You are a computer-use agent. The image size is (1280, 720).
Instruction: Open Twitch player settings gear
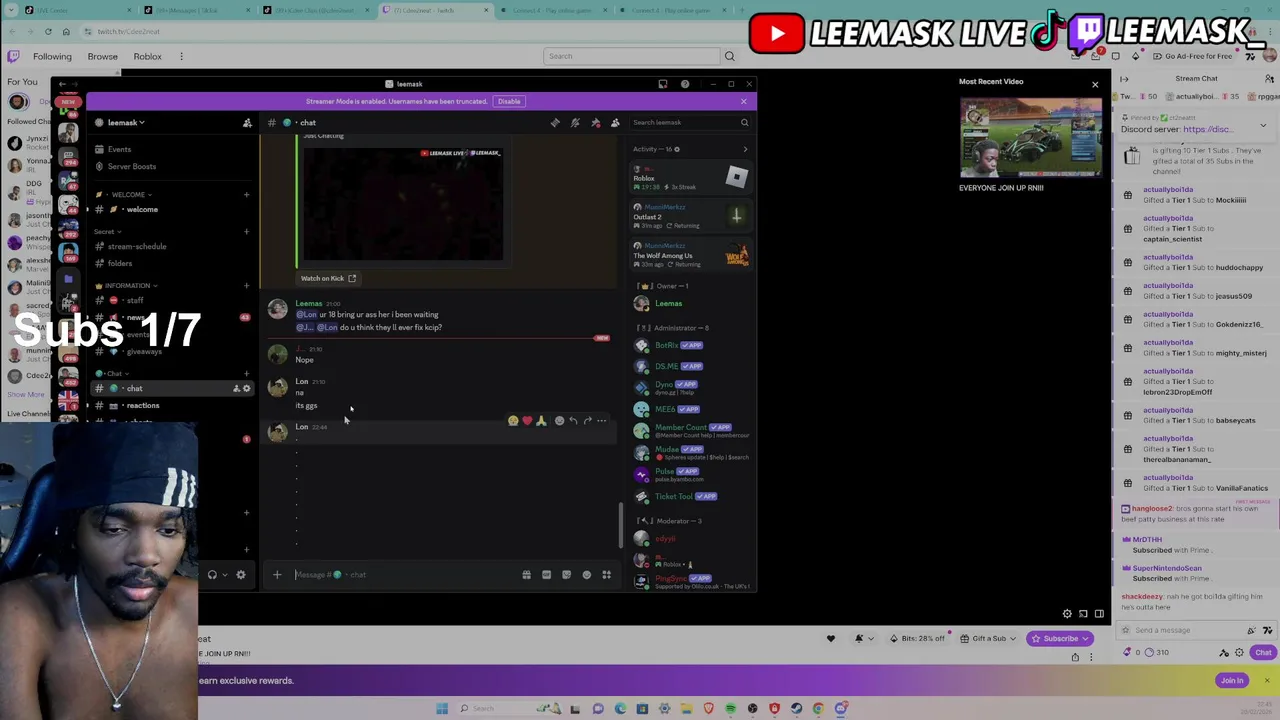(1067, 614)
